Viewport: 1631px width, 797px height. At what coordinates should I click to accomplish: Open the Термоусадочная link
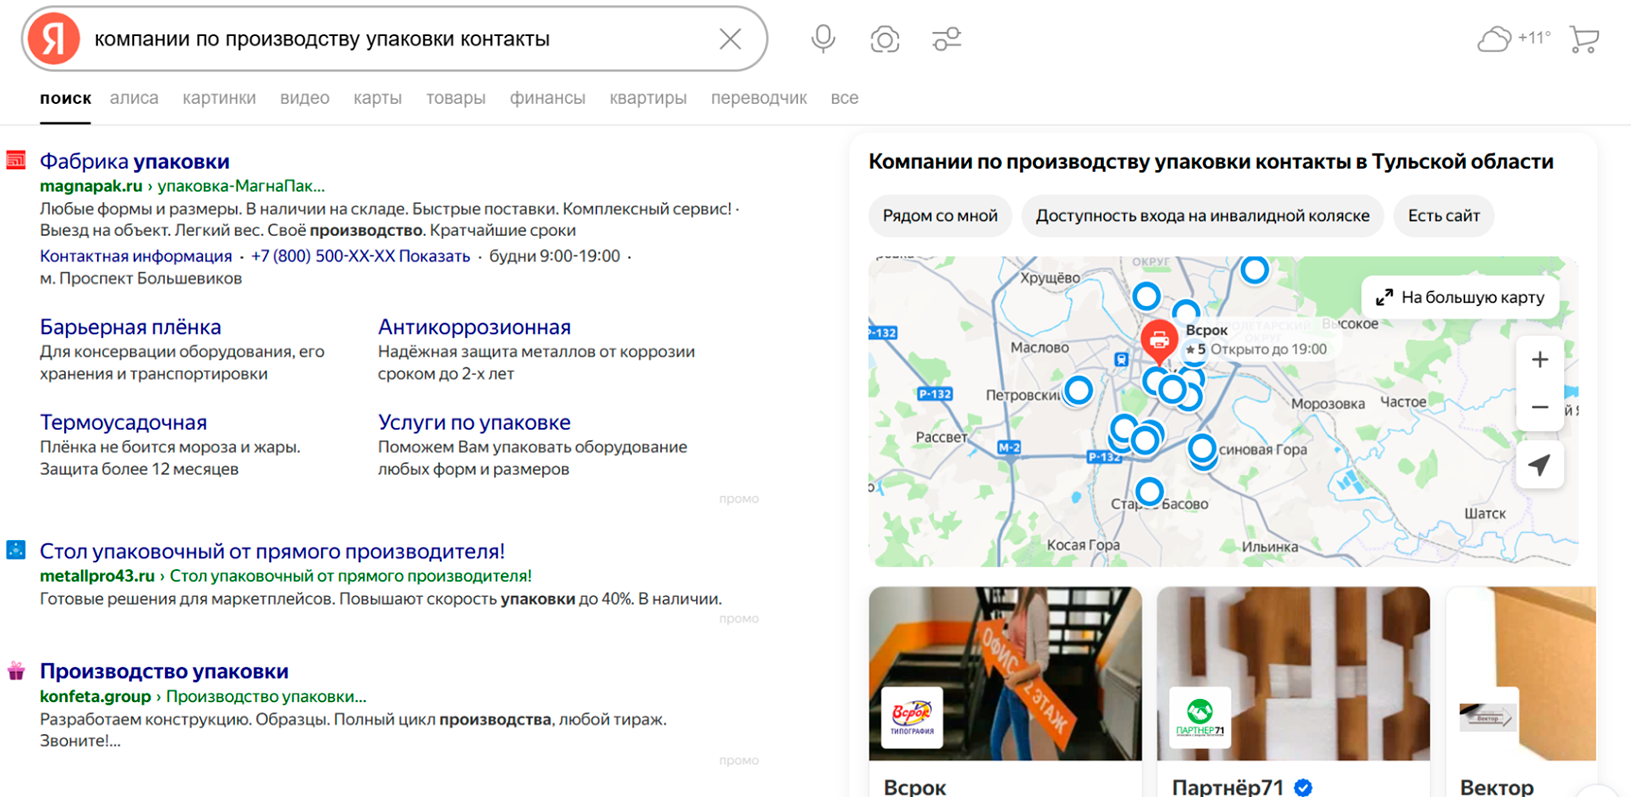(123, 422)
